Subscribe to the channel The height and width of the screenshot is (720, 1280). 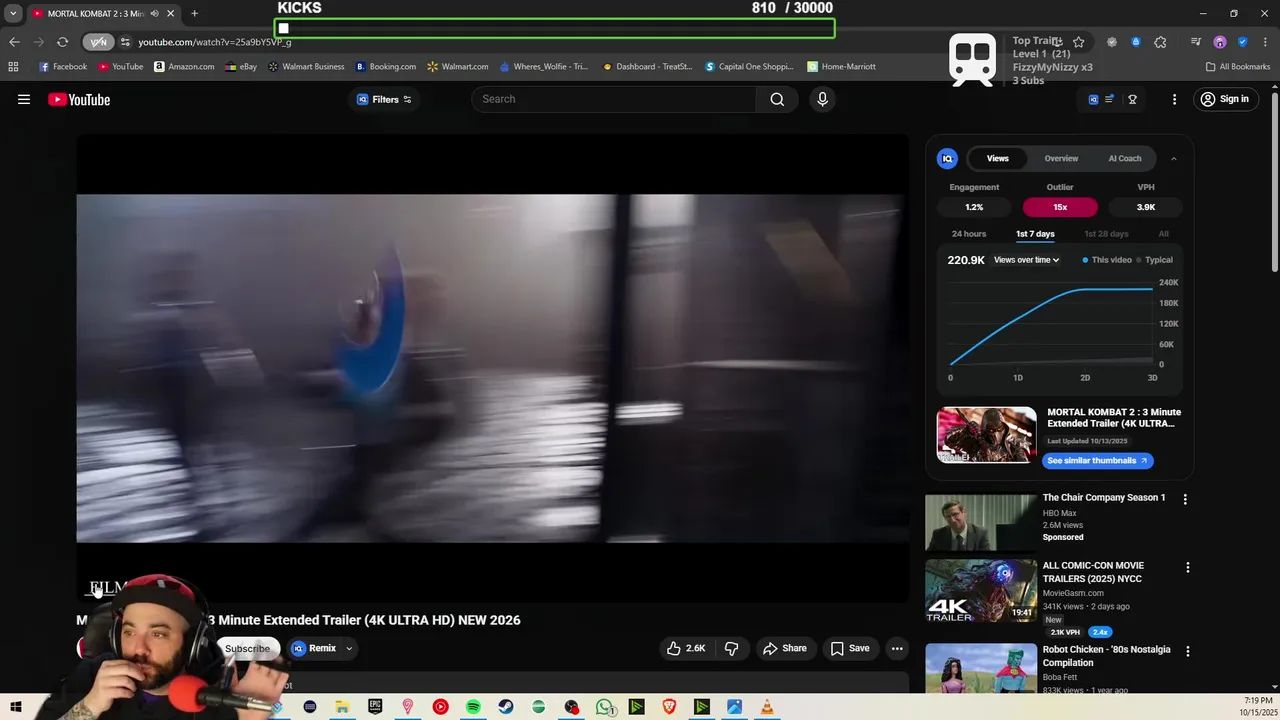247,648
